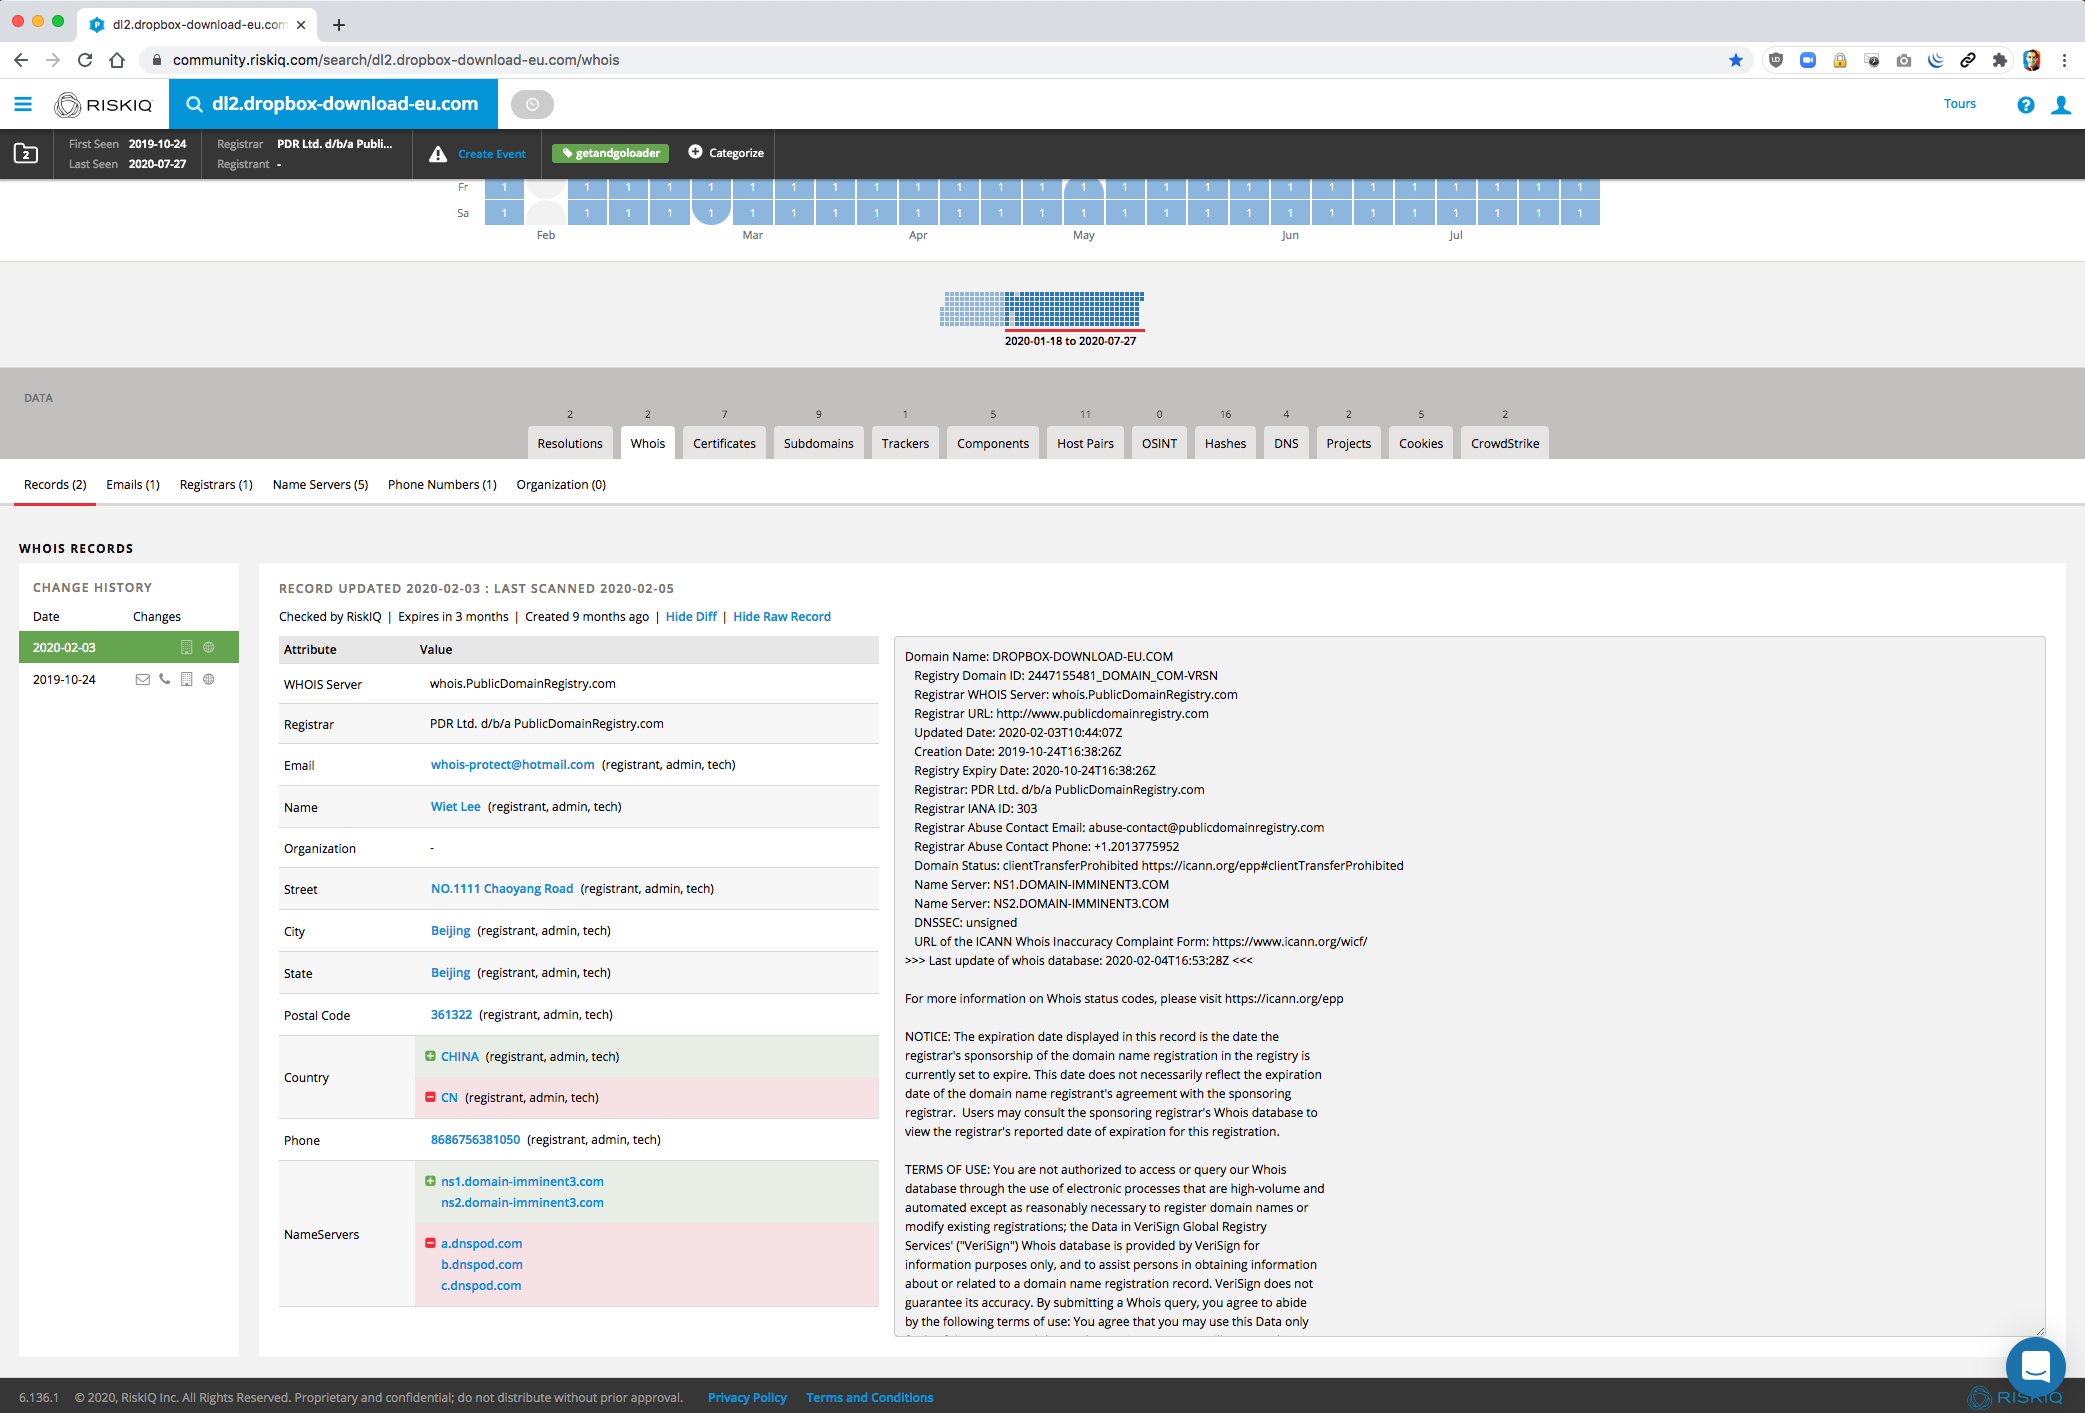
Task: Click the Feb Friday heatmap cell
Action: (546, 188)
